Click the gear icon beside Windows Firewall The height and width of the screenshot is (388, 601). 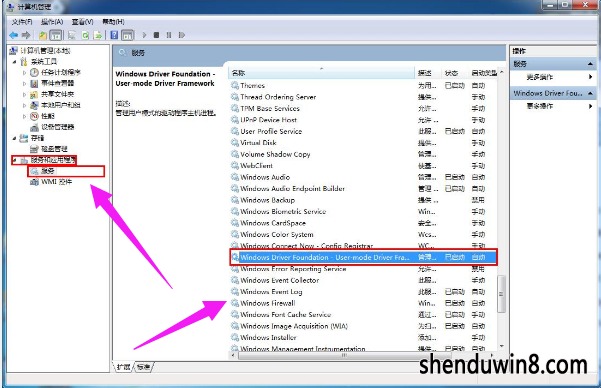click(x=235, y=303)
